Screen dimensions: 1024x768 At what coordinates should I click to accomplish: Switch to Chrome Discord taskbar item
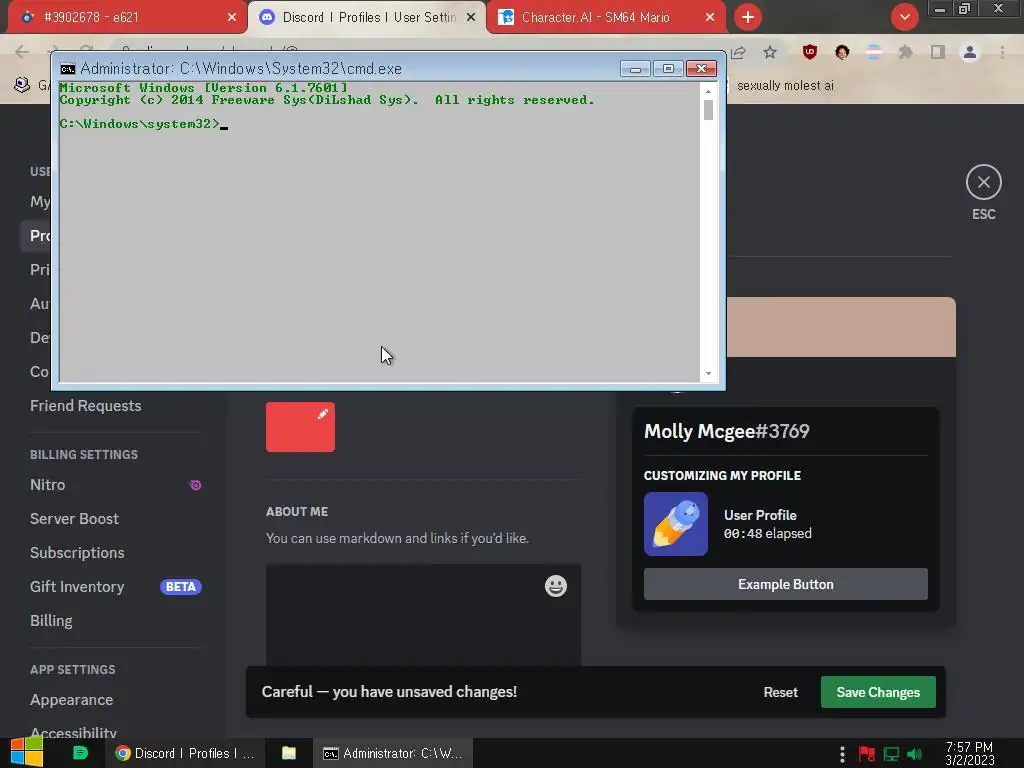point(185,753)
